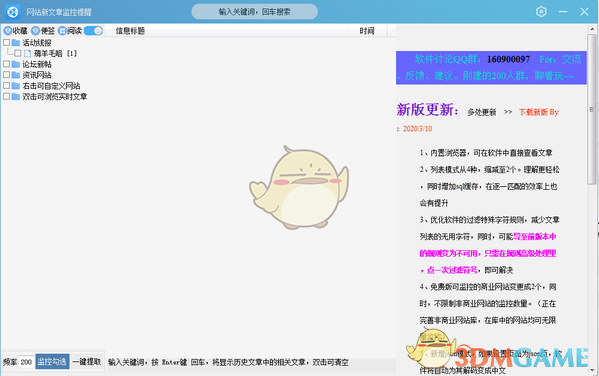Image resolution: width=599 pixels, height=376 pixels.
Task: Select the 双击可浏览实时文章 tree label
Action: coord(55,96)
